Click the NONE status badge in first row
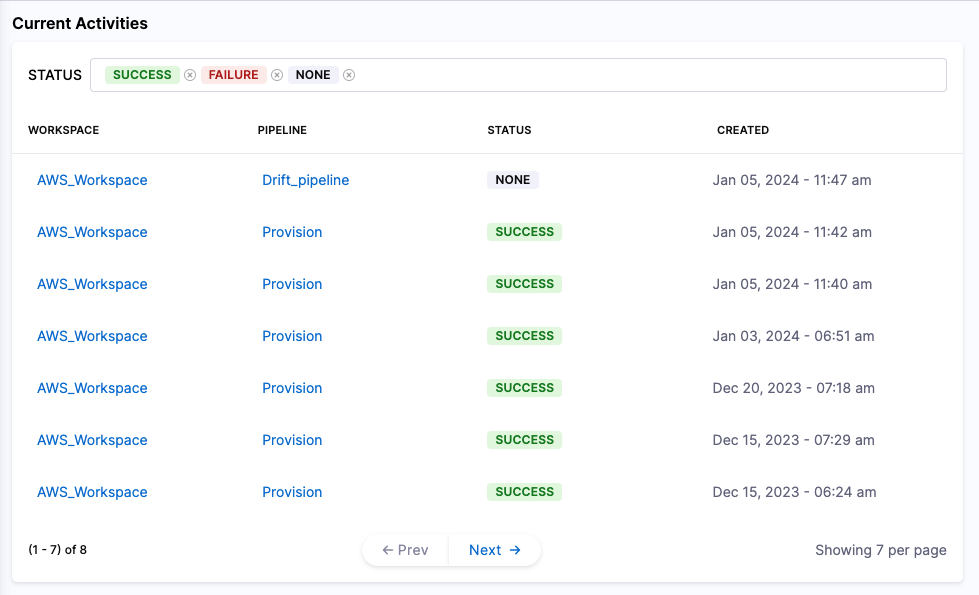979x595 pixels. tap(513, 180)
